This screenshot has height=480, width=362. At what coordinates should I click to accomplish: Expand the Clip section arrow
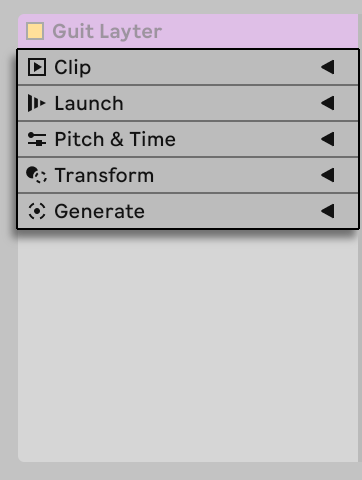328,67
